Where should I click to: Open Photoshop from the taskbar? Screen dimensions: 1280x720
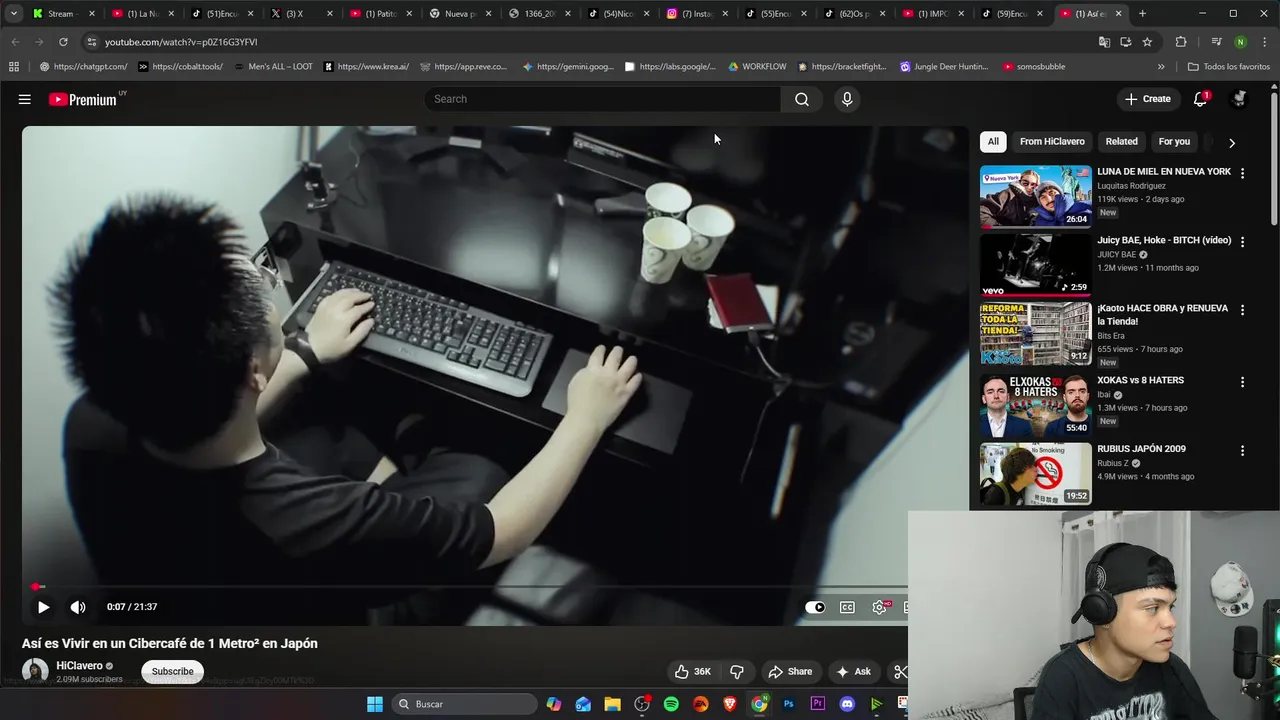[788, 704]
